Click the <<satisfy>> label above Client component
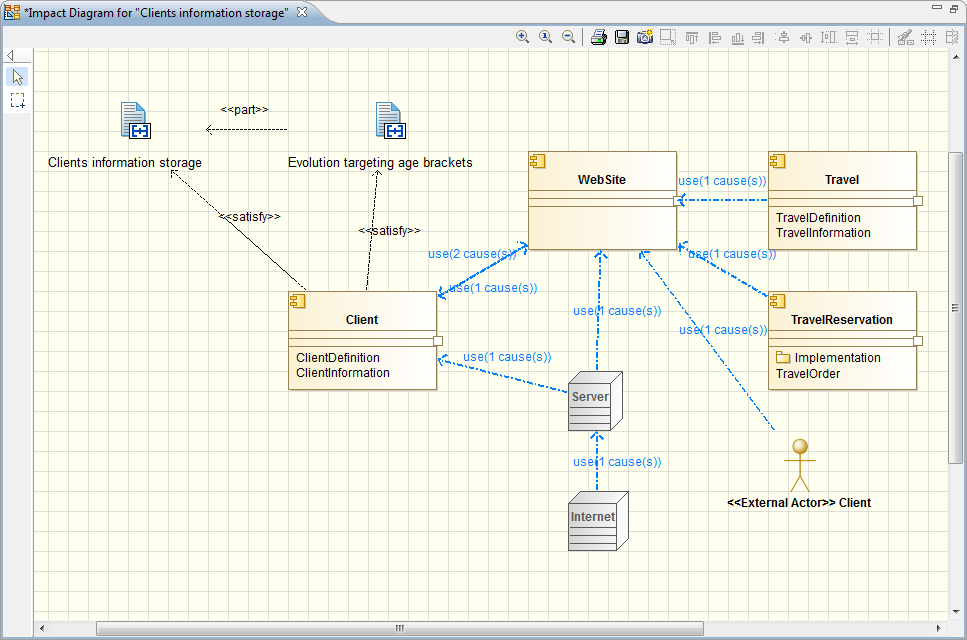The image size is (967, 640). tap(389, 231)
